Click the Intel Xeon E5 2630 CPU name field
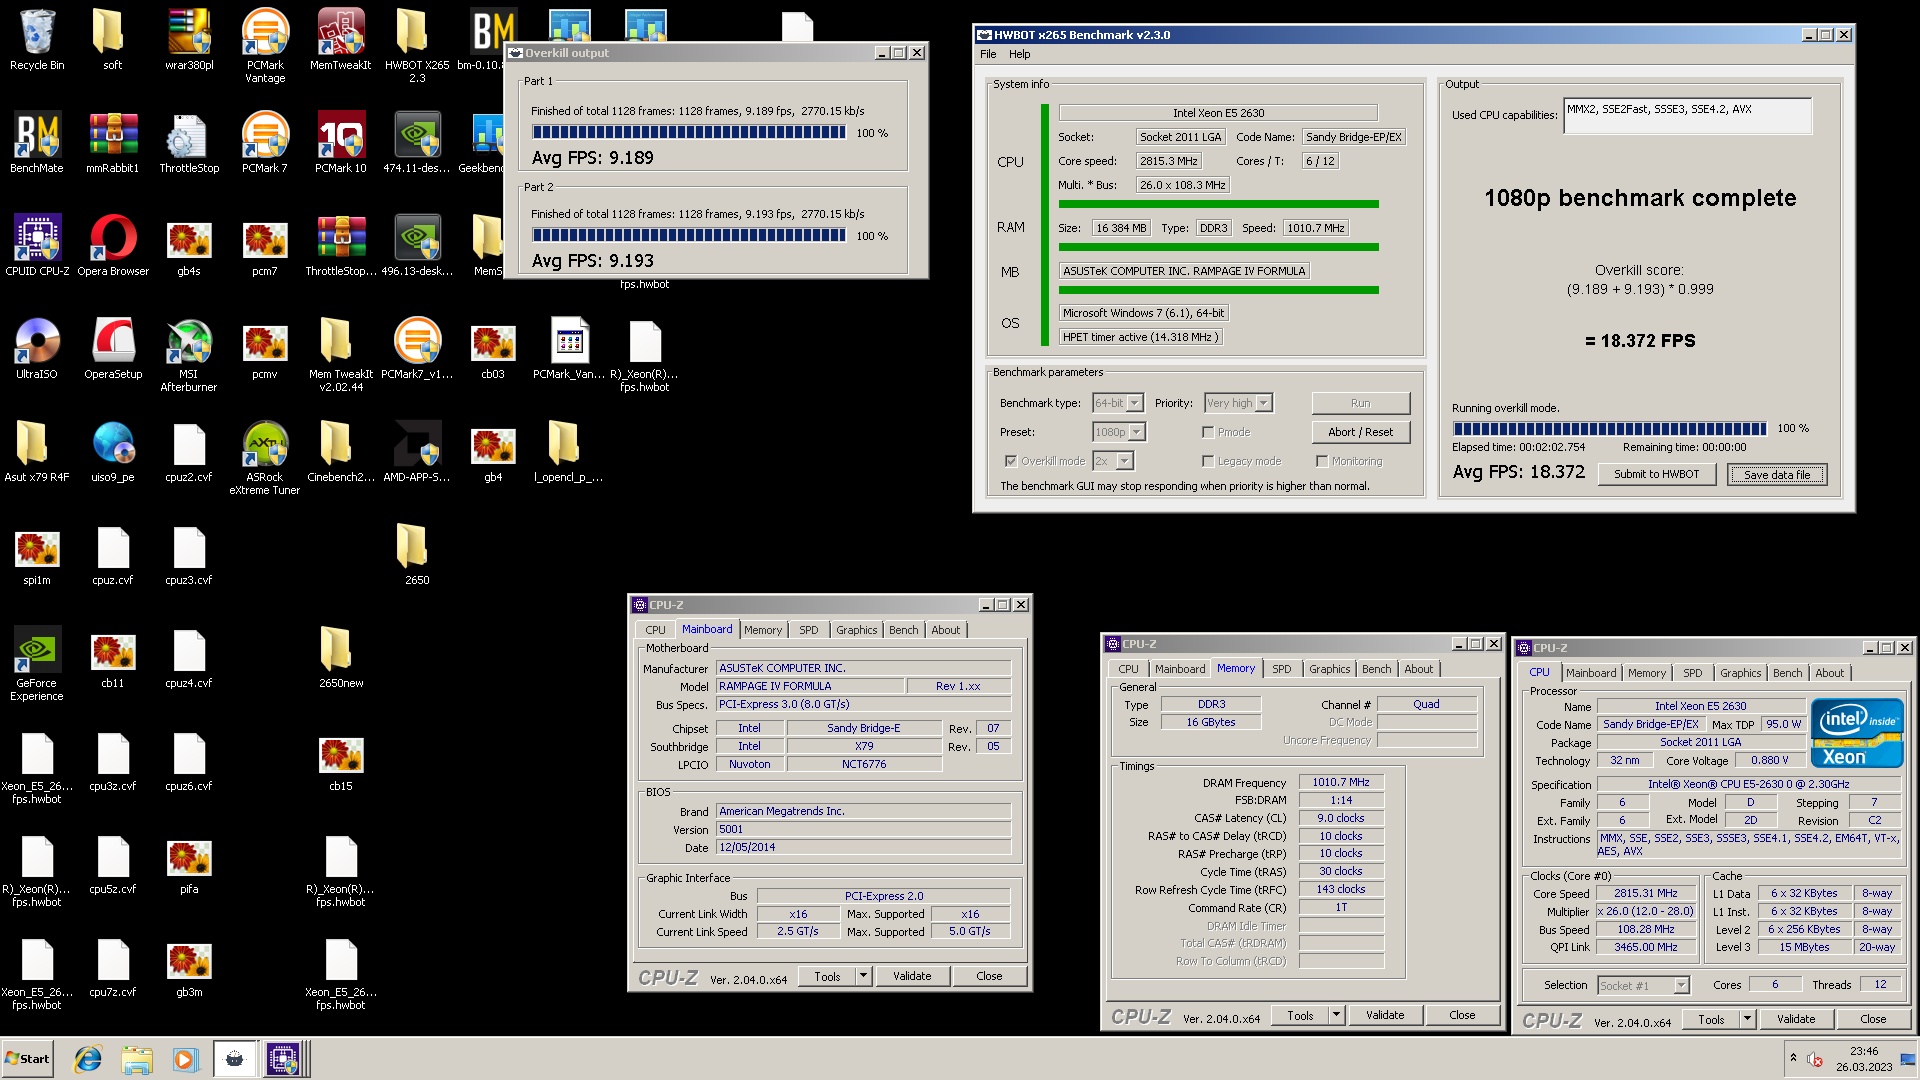 coord(1218,113)
